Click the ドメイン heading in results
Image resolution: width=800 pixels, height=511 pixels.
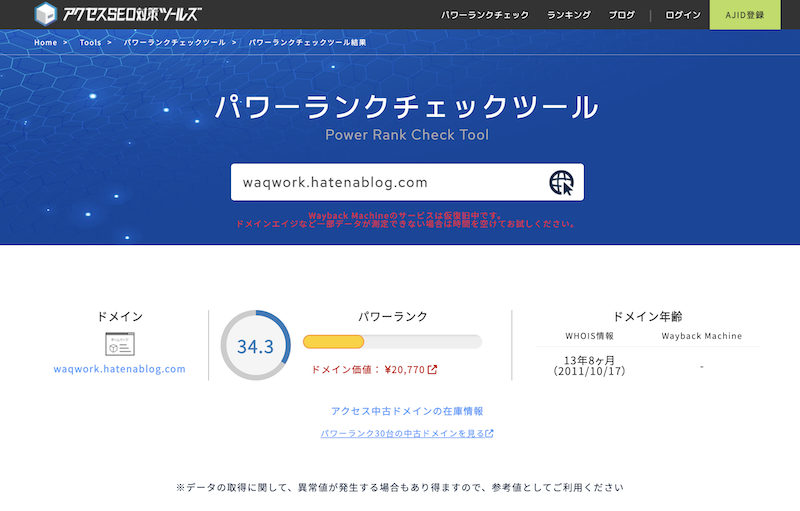[x=120, y=317]
